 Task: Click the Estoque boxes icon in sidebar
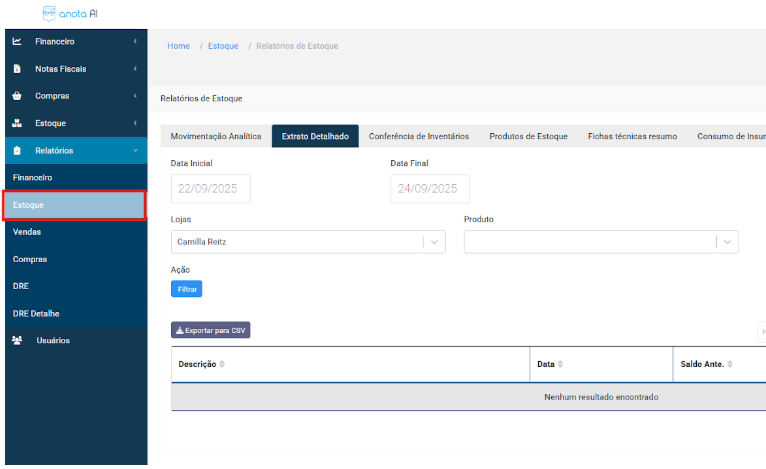[x=17, y=123]
